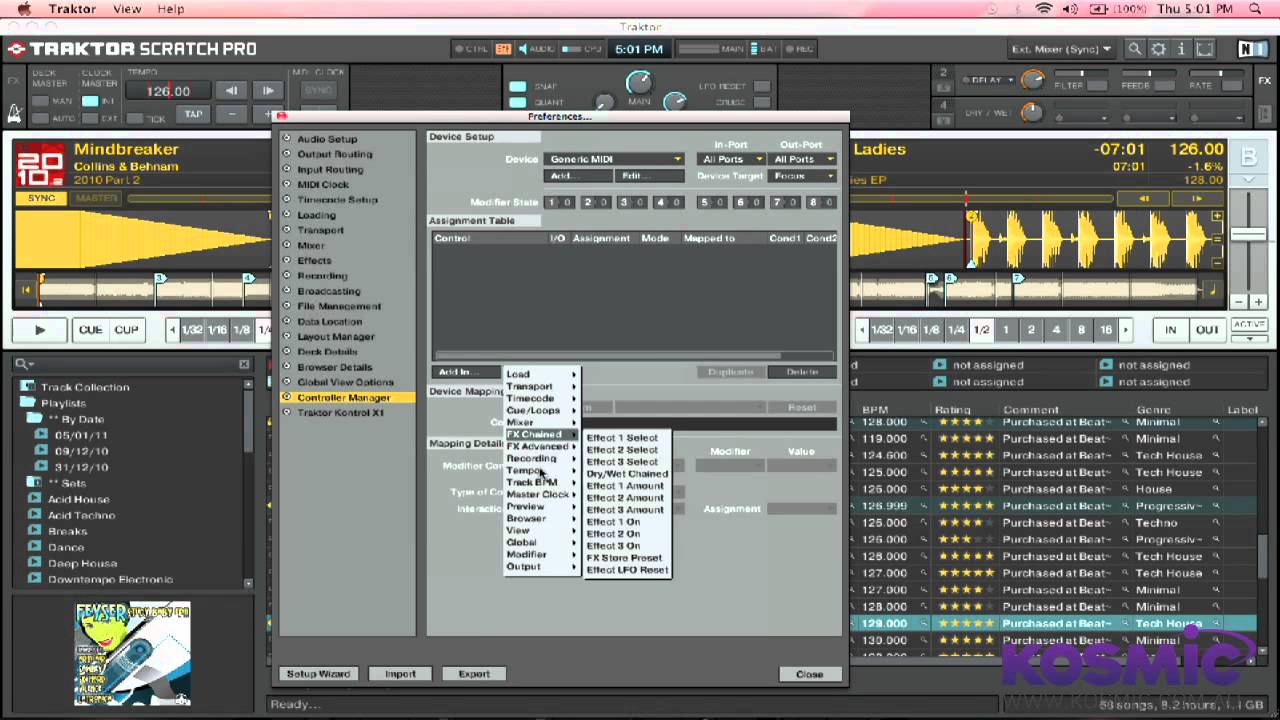Select Effect 1 Select from FX Chained submenu
This screenshot has height=720, width=1280.
pyautogui.click(x=627, y=438)
